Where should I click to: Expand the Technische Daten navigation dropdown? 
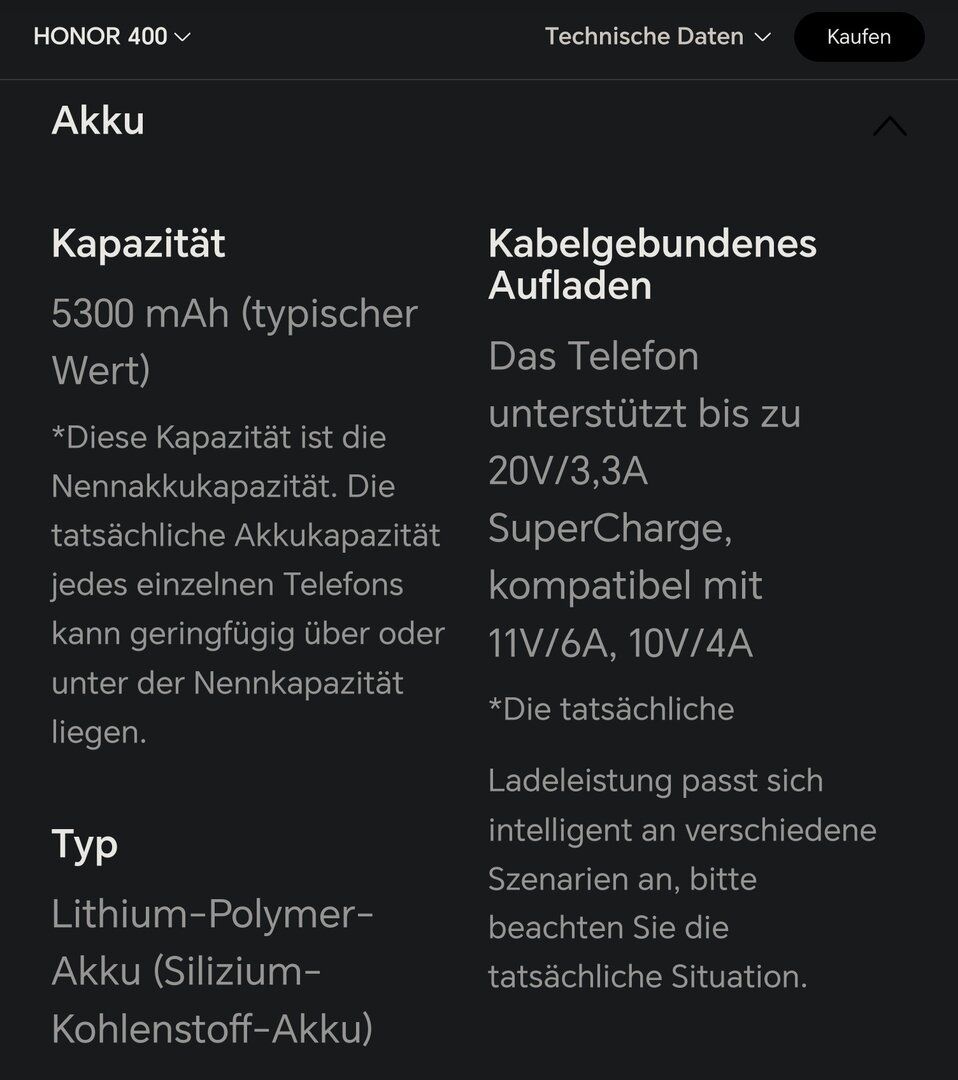(x=657, y=37)
